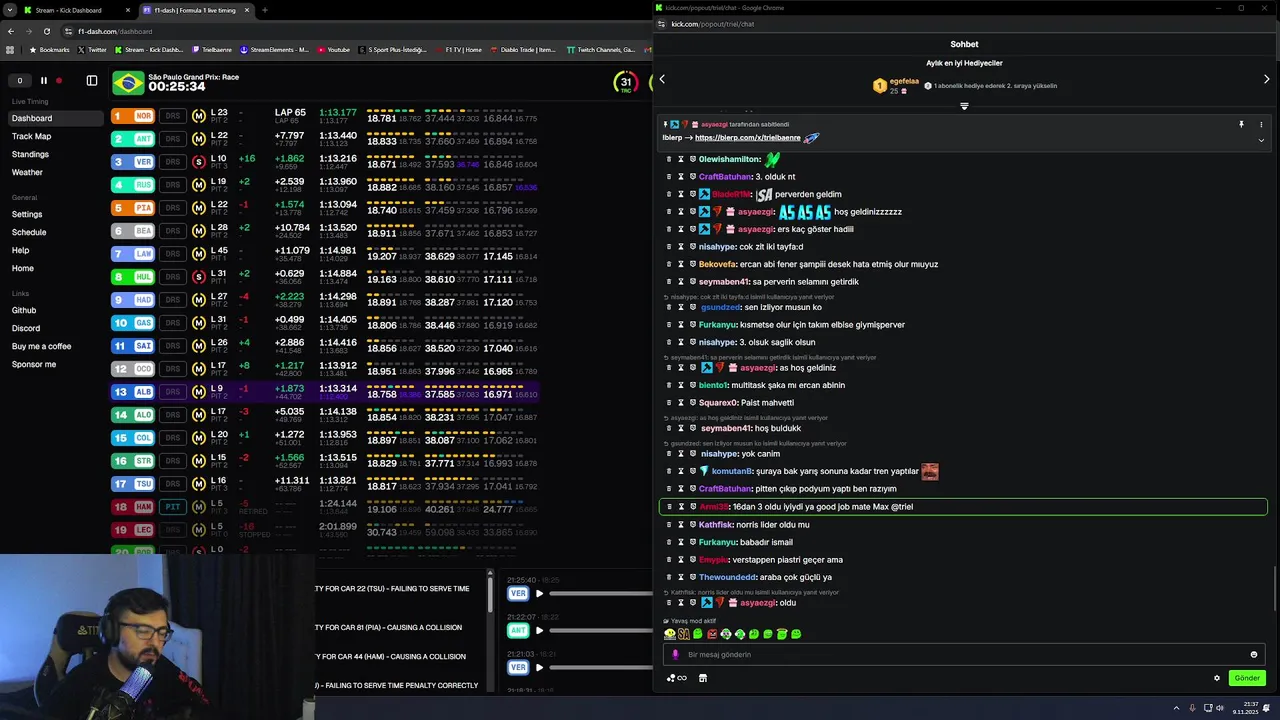Click username Bekovefa in chat
1280x720 pixels.
click(x=717, y=264)
